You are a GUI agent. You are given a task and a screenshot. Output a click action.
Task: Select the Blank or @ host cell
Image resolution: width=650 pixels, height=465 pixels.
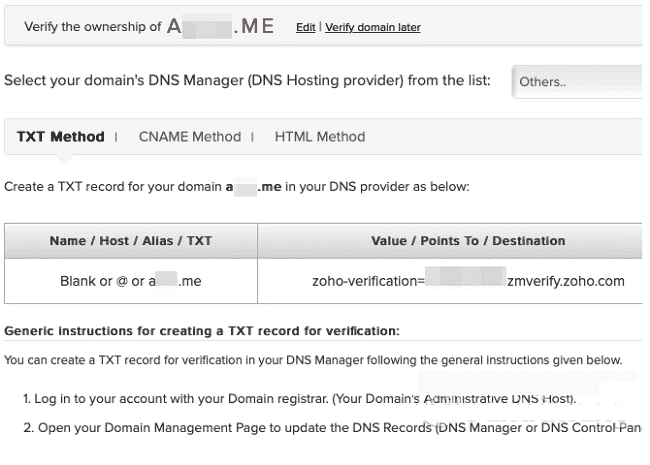pyautogui.click(x=130, y=281)
